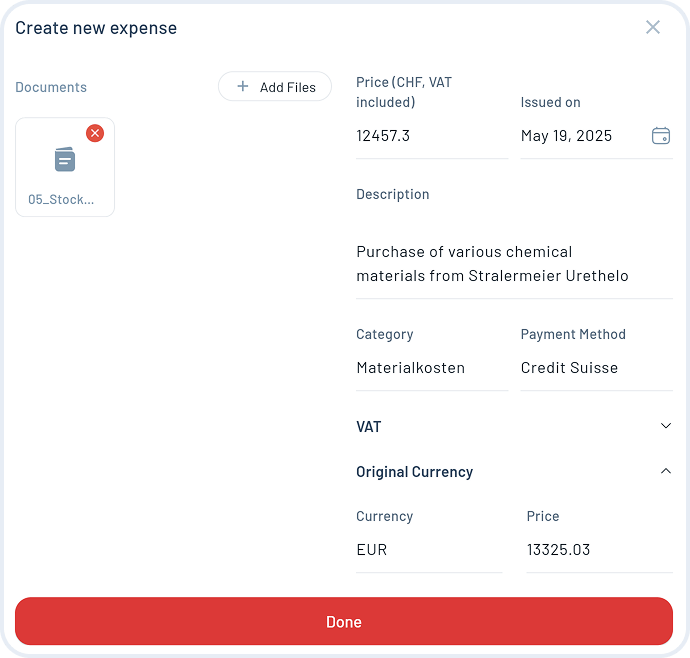690x658 pixels.
Task: Click the VAT section heading
Action: pos(369,426)
